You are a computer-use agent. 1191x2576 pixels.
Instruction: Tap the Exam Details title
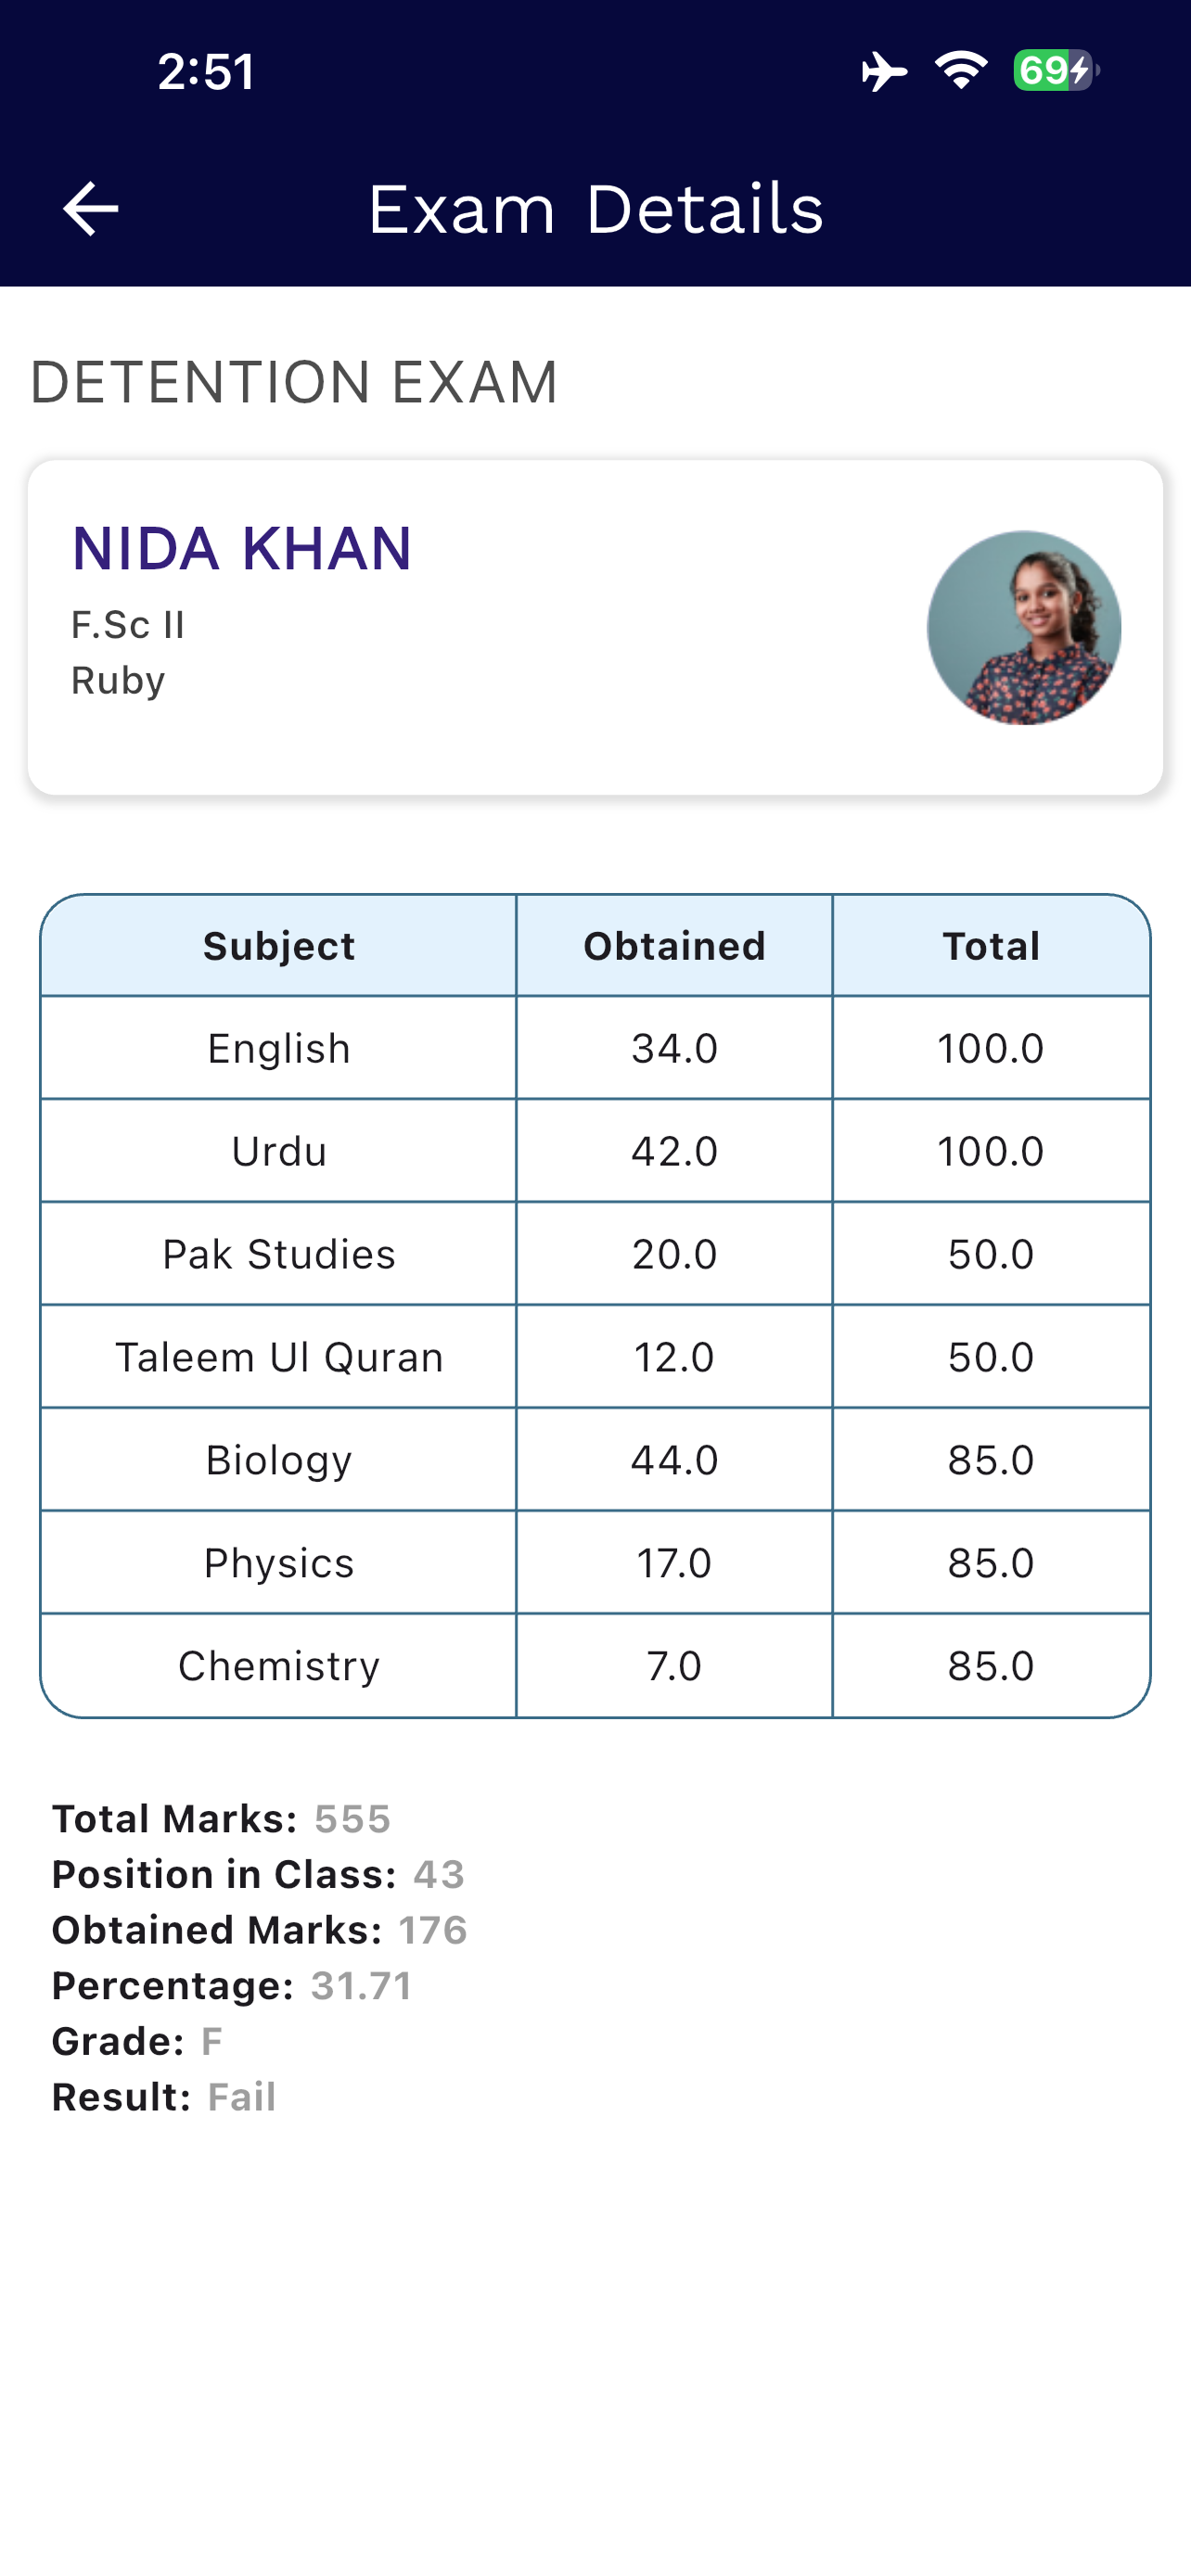click(x=596, y=209)
